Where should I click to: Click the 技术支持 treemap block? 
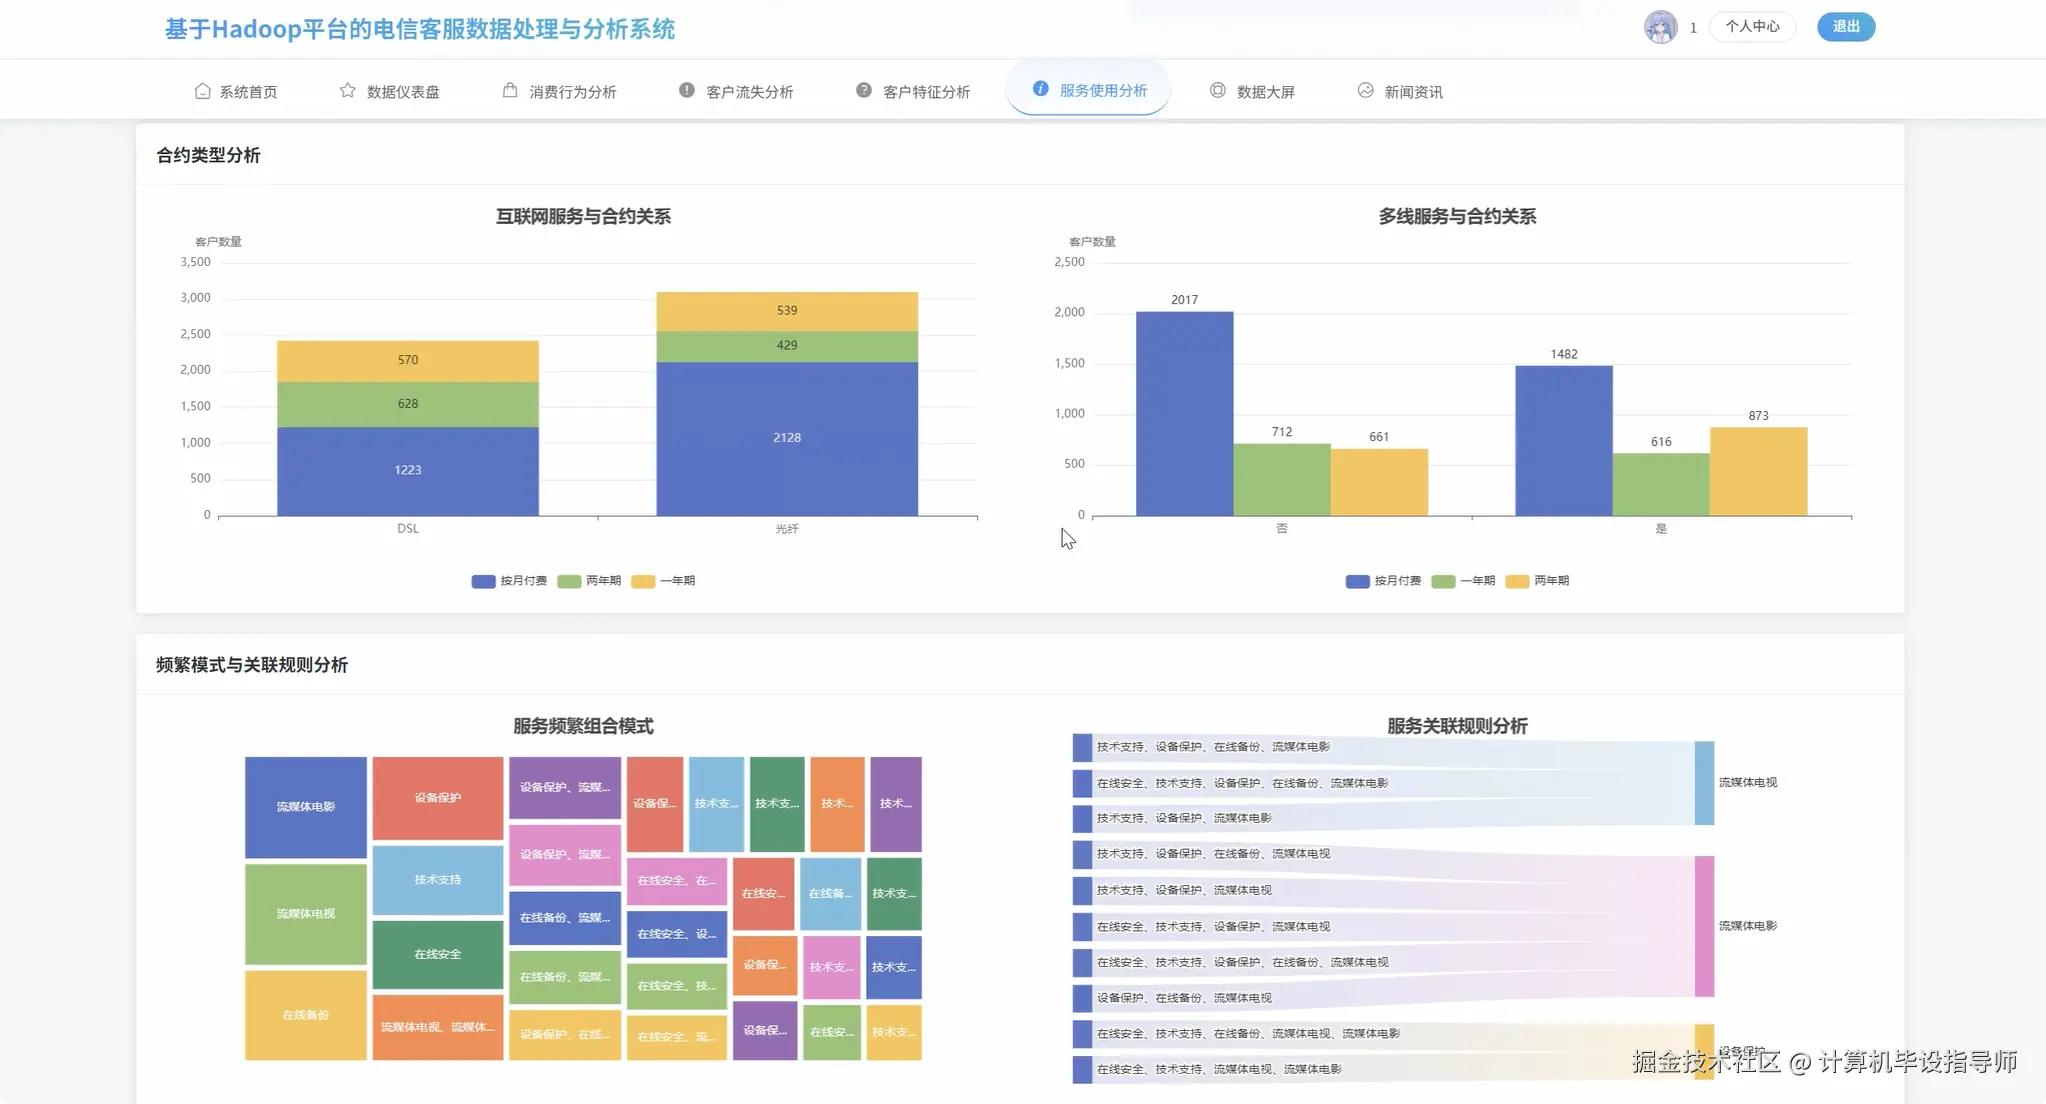tap(438, 880)
